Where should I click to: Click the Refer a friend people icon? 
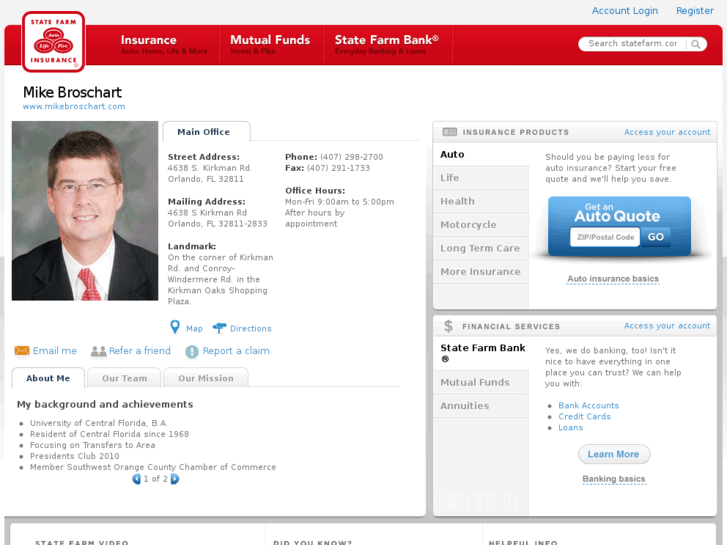click(98, 351)
